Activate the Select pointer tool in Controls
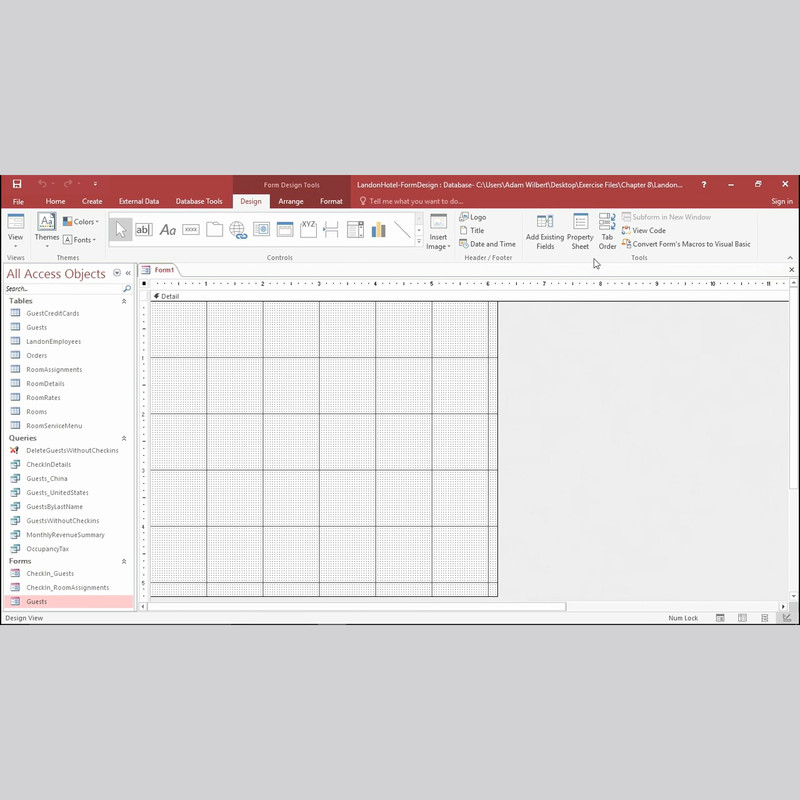This screenshot has height=800, width=800. 120,230
